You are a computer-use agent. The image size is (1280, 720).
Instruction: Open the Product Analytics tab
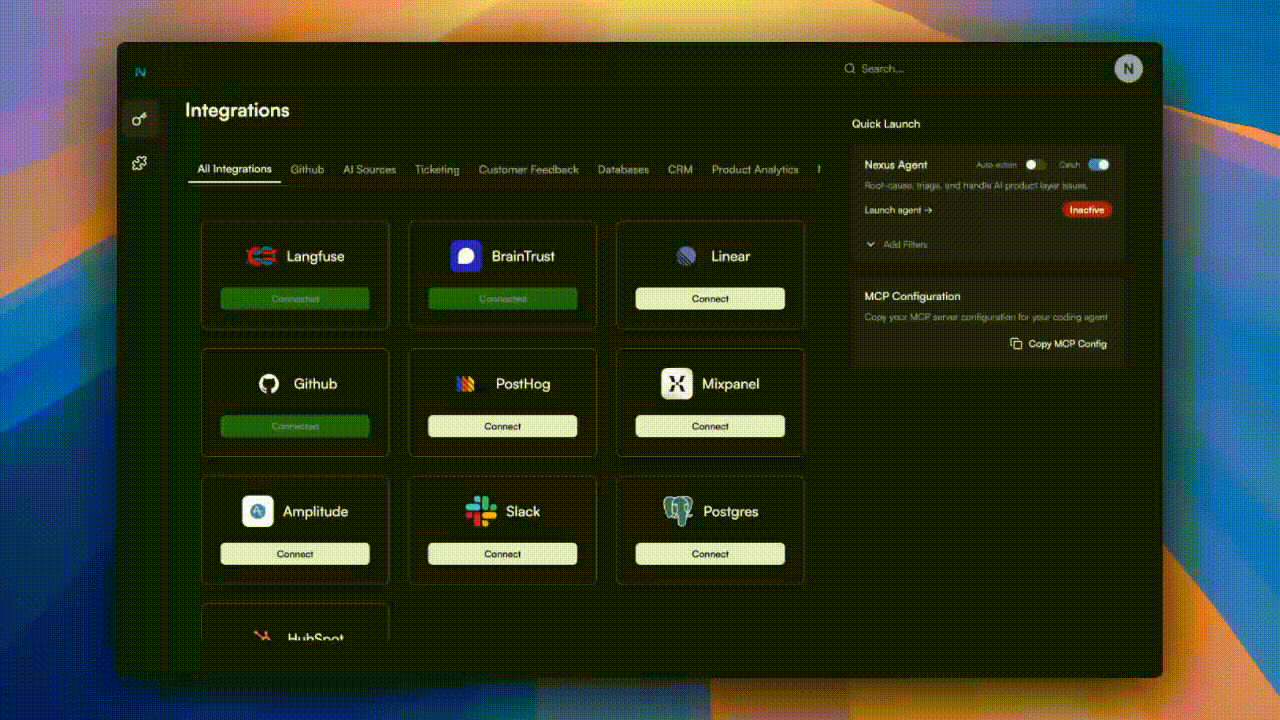(x=755, y=170)
